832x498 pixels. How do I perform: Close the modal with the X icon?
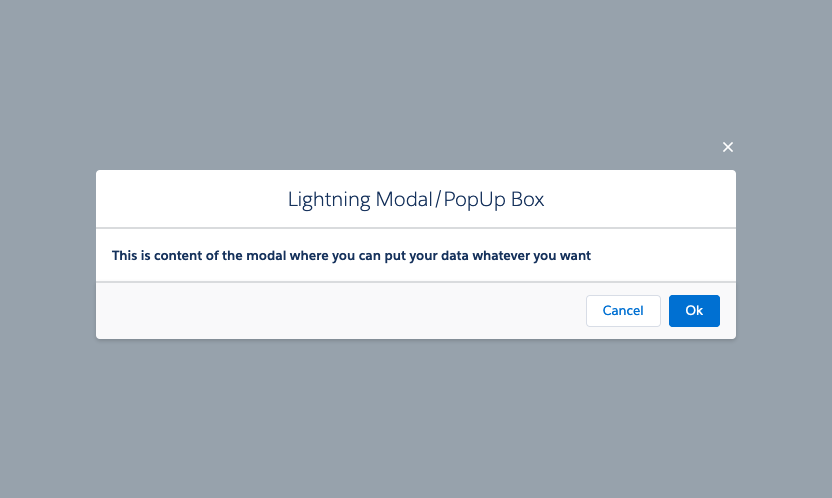pyautogui.click(x=728, y=147)
